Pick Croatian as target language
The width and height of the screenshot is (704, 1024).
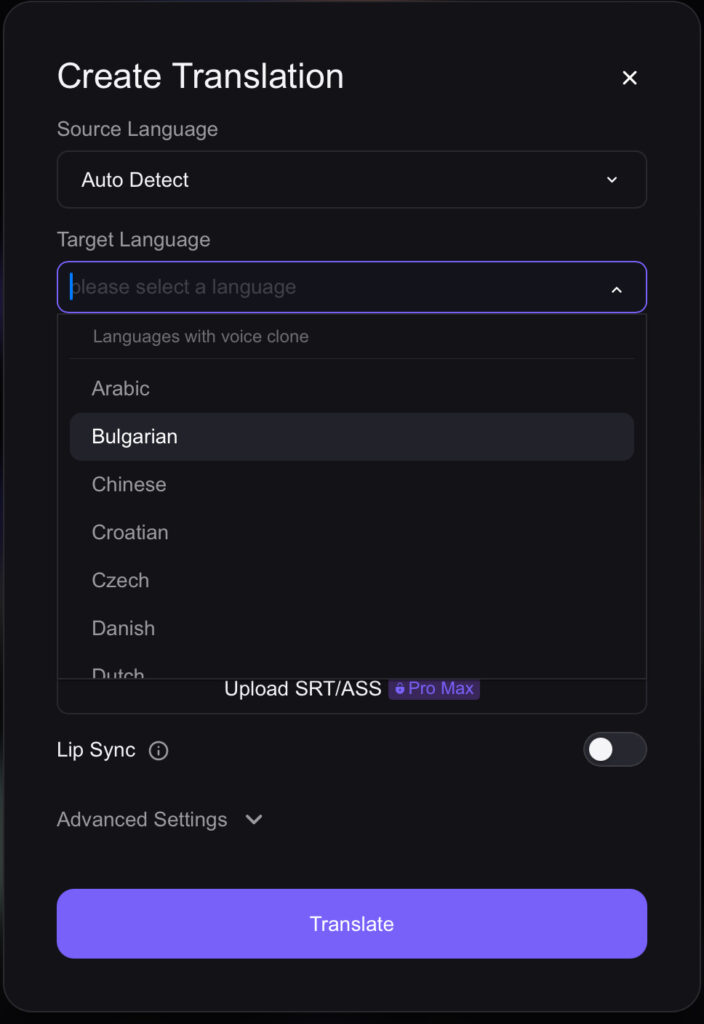click(x=130, y=532)
